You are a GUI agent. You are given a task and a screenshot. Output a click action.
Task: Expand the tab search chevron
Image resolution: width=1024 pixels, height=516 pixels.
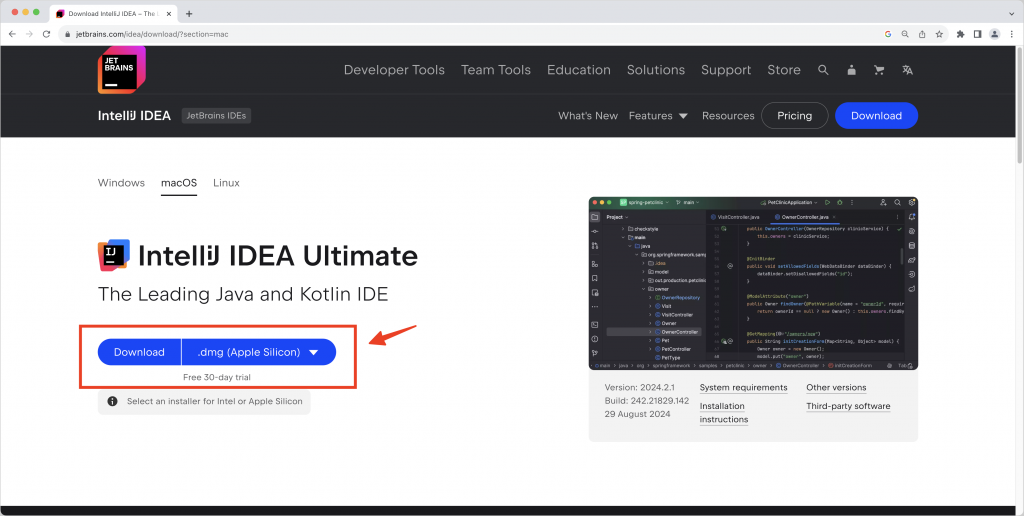click(x=1012, y=14)
